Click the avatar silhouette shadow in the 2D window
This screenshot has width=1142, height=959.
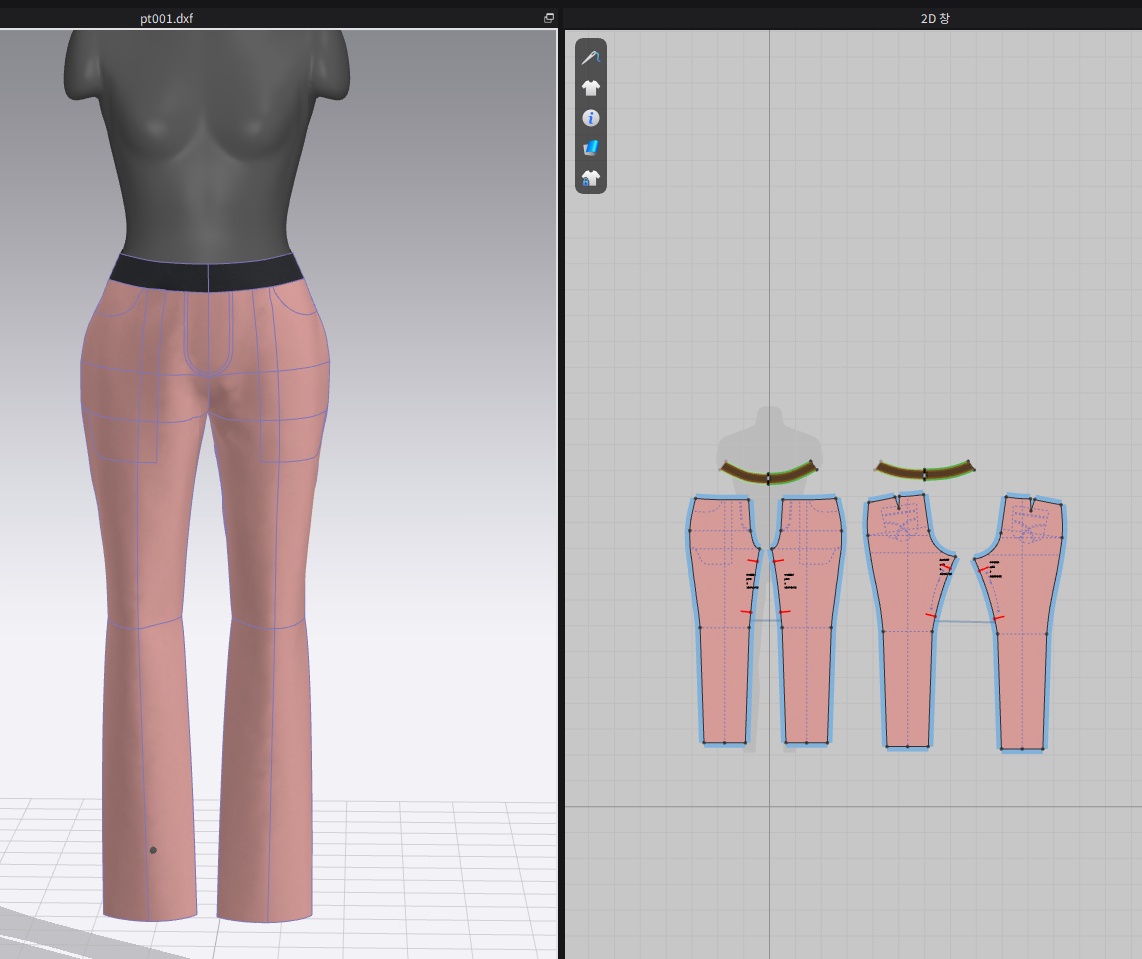click(x=768, y=430)
